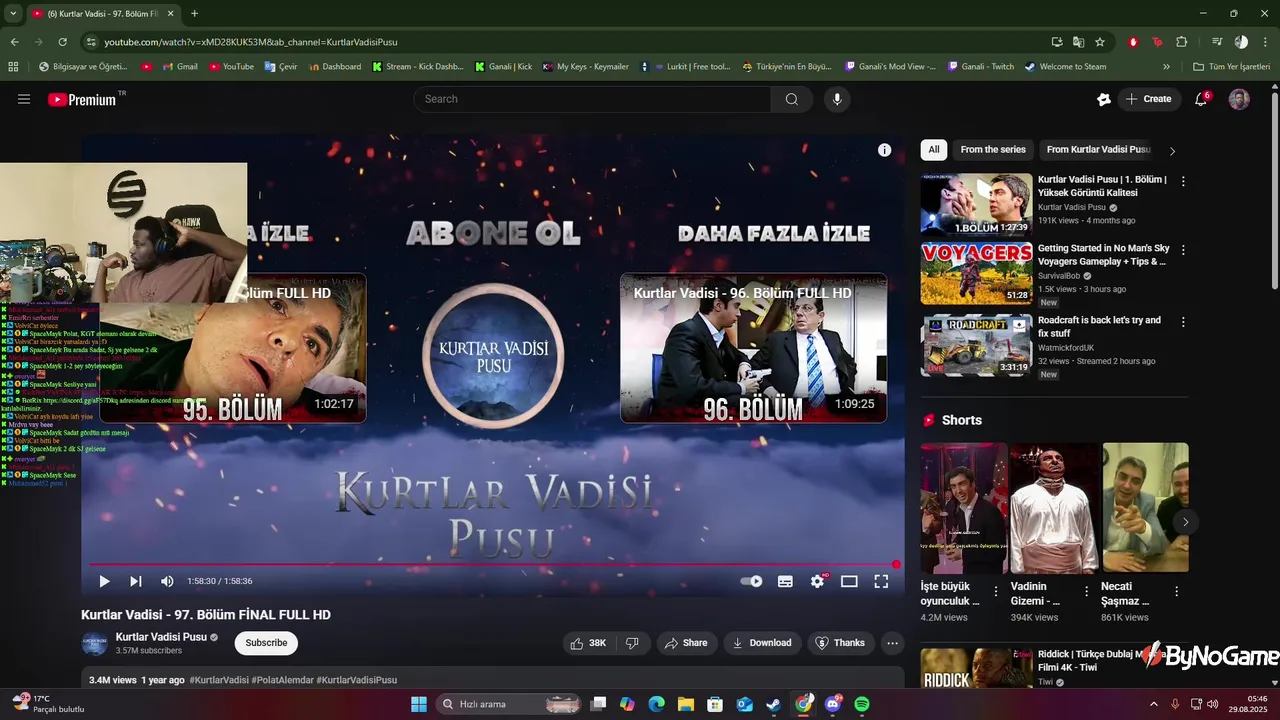Open options for Necati Şaşmaz short

click(1177, 591)
